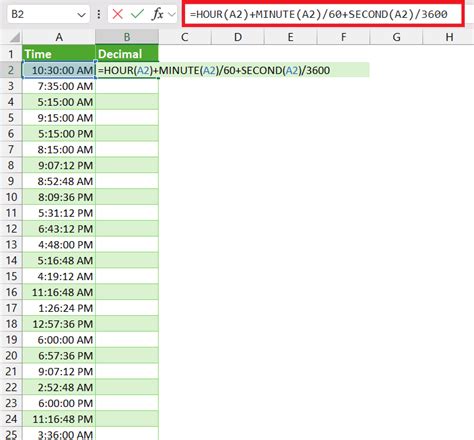Select the cell with 4:19:12 AM
474x440 pixels.
[59, 276]
